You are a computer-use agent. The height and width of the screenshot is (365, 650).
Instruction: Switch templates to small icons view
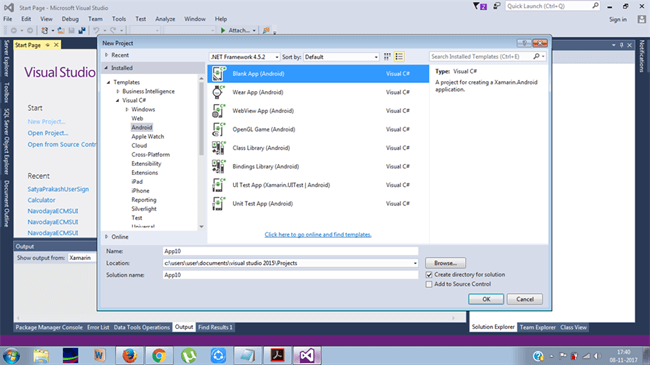[387, 57]
